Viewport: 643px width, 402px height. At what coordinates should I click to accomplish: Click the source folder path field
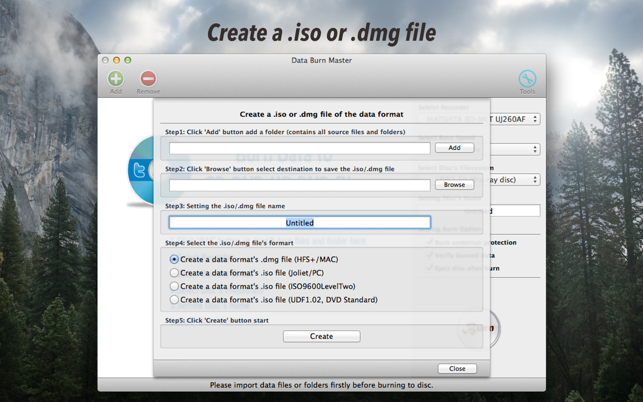coord(300,148)
